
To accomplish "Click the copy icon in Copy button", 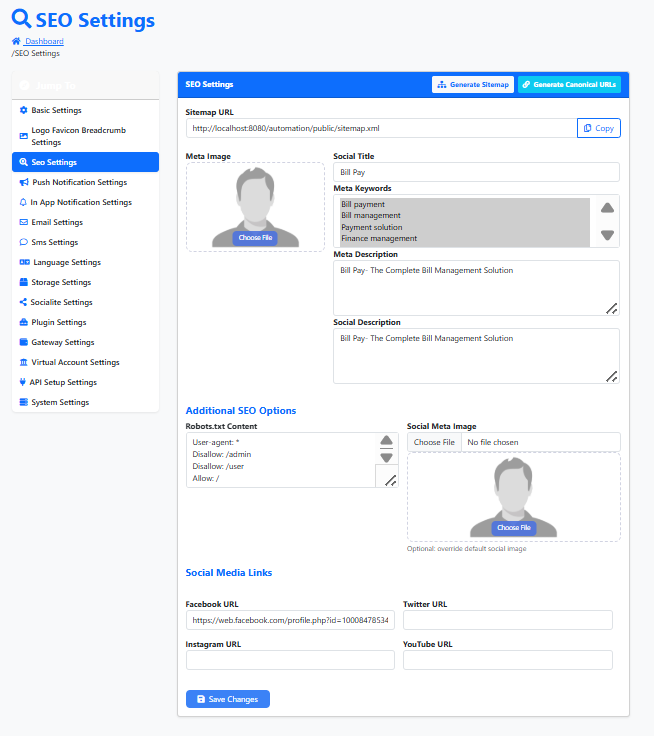I will pyautogui.click(x=587, y=128).
